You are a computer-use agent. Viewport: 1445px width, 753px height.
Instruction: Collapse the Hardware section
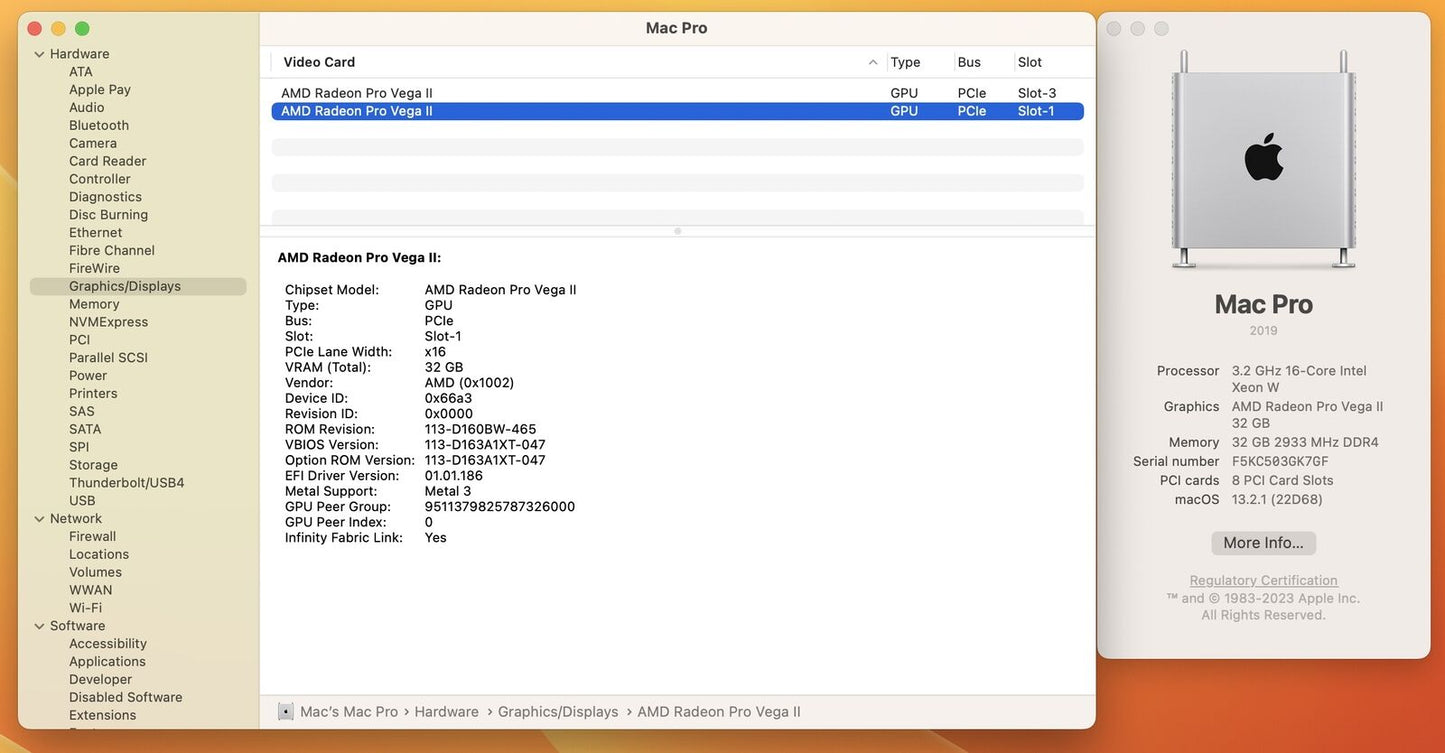point(40,54)
